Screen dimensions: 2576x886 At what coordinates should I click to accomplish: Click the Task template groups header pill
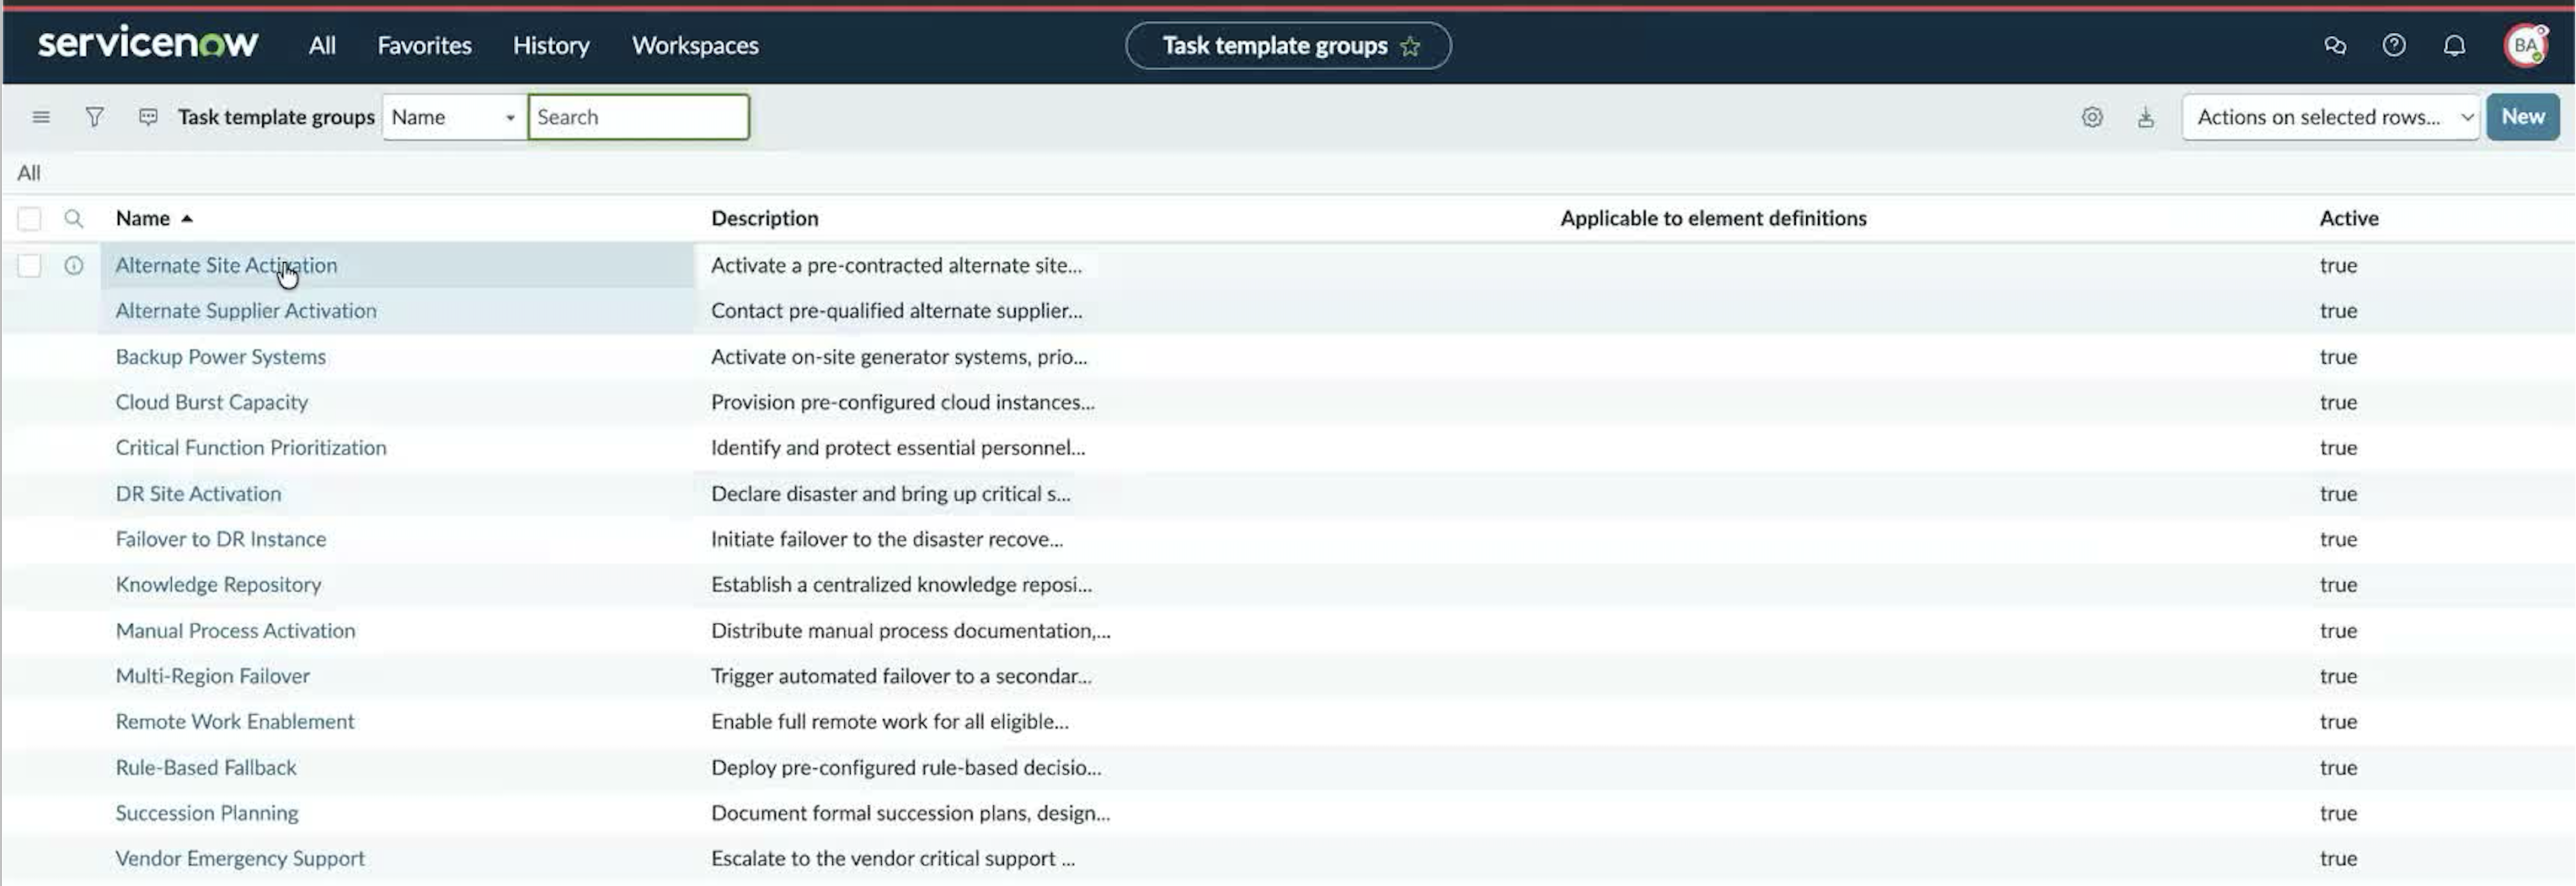tap(1288, 46)
